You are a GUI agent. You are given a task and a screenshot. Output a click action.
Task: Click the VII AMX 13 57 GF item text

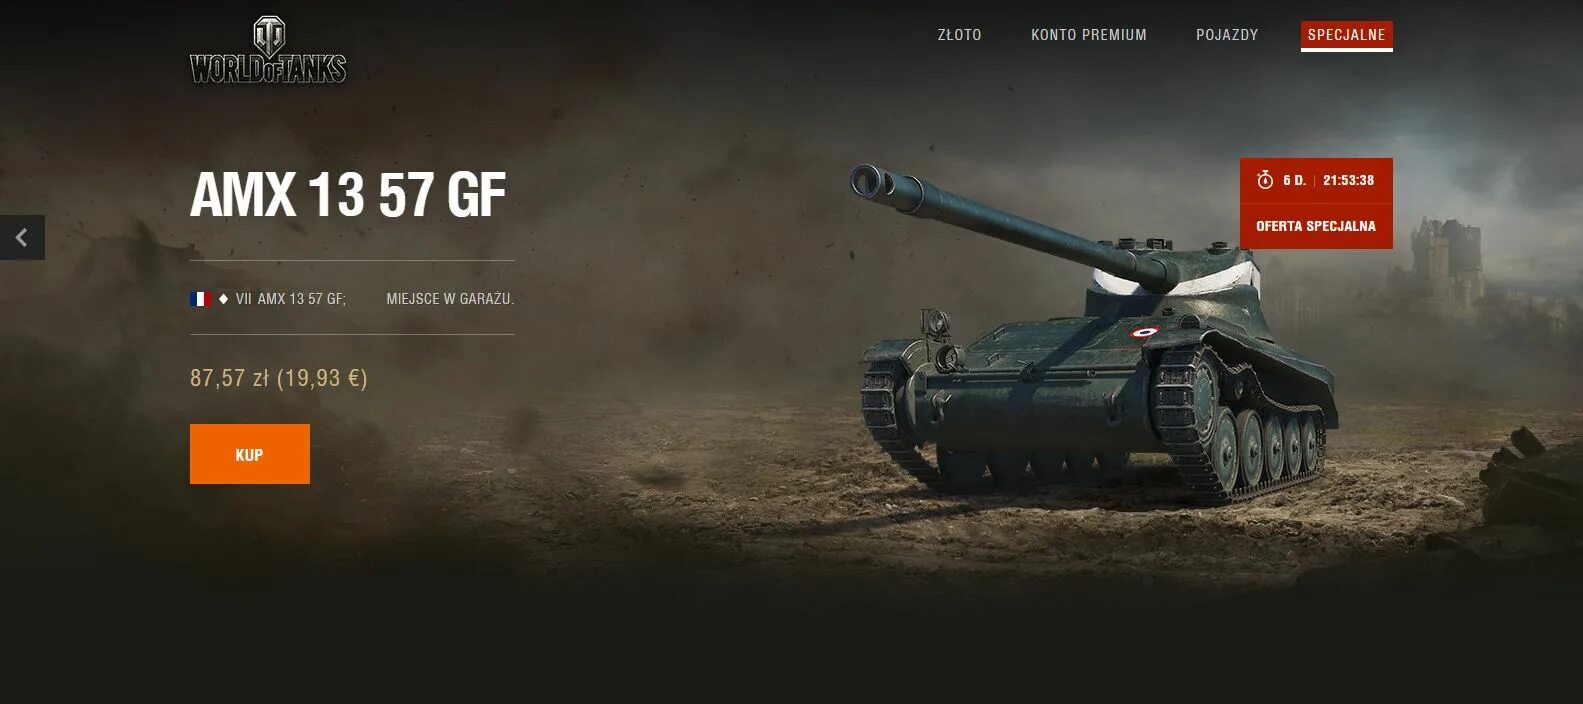point(290,299)
